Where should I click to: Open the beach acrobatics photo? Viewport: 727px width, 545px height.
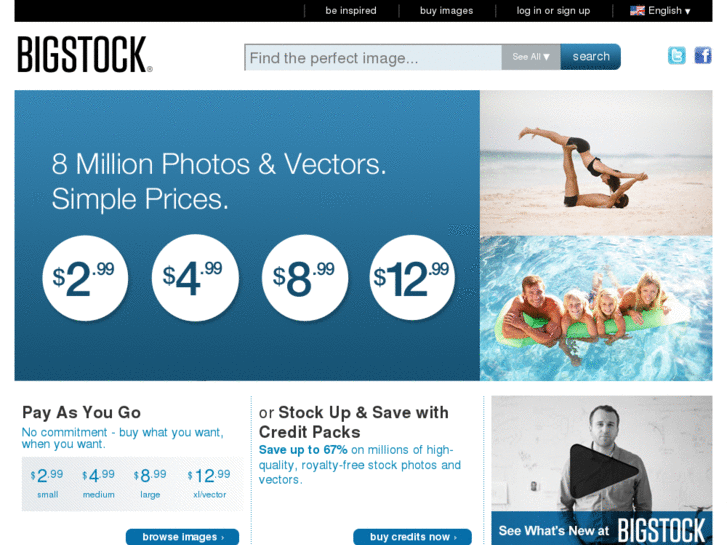596,163
